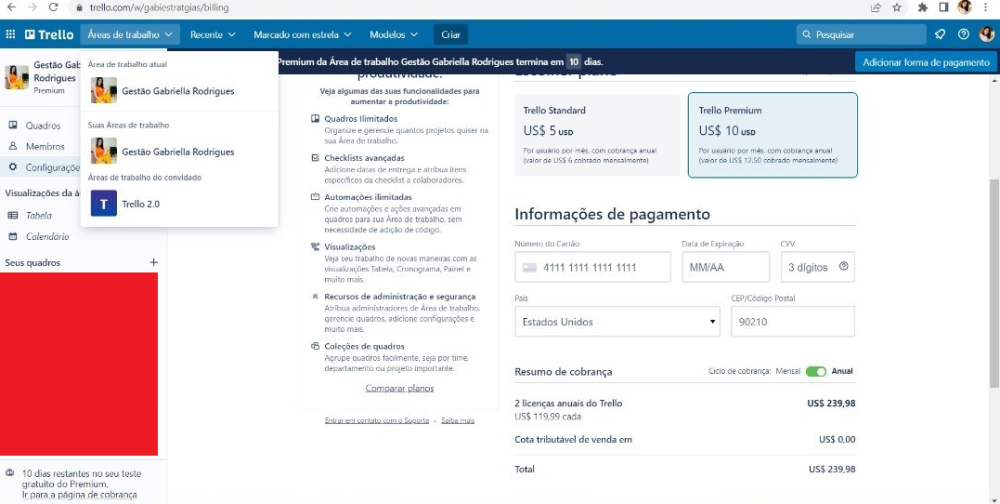The width and height of the screenshot is (1000, 504).
Task: Select the Trello Standard plan card
Action: (597, 135)
